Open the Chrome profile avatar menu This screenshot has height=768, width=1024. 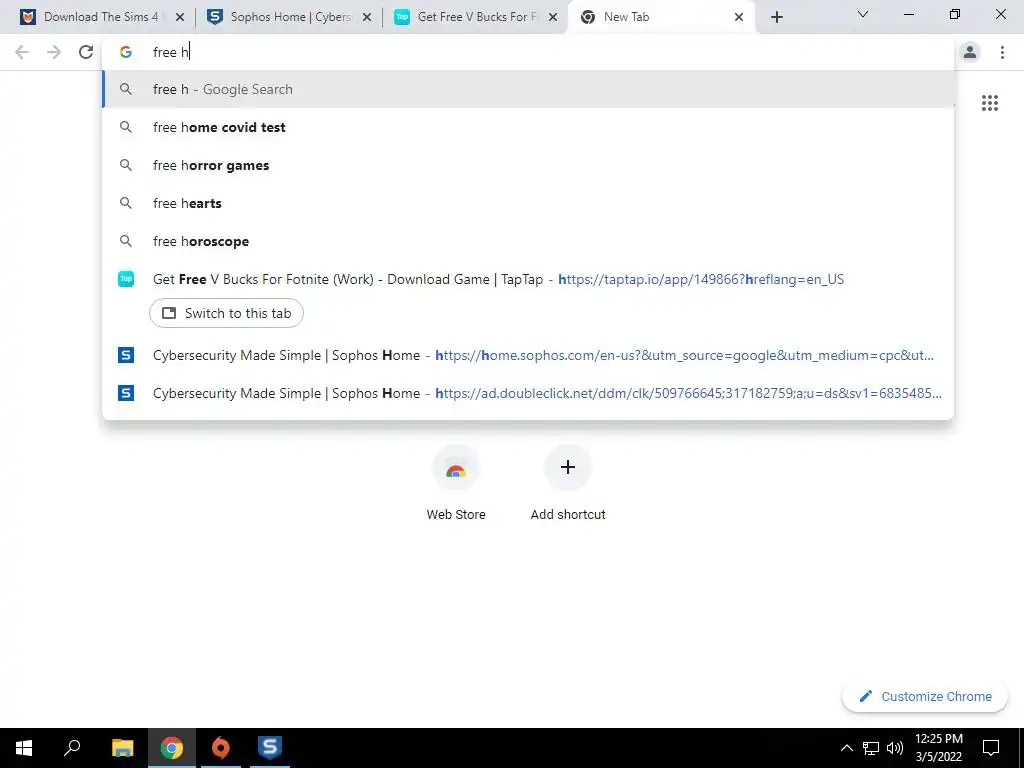[970, 52]
